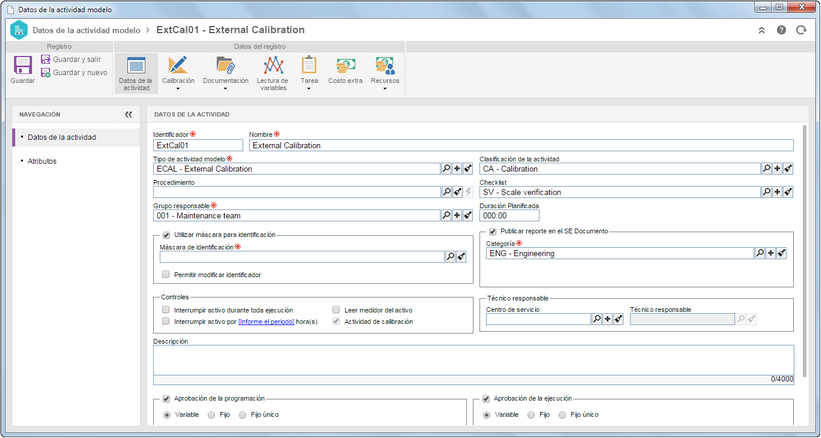
Task: Add new Centro de servicio
Action: coord(607,319)
